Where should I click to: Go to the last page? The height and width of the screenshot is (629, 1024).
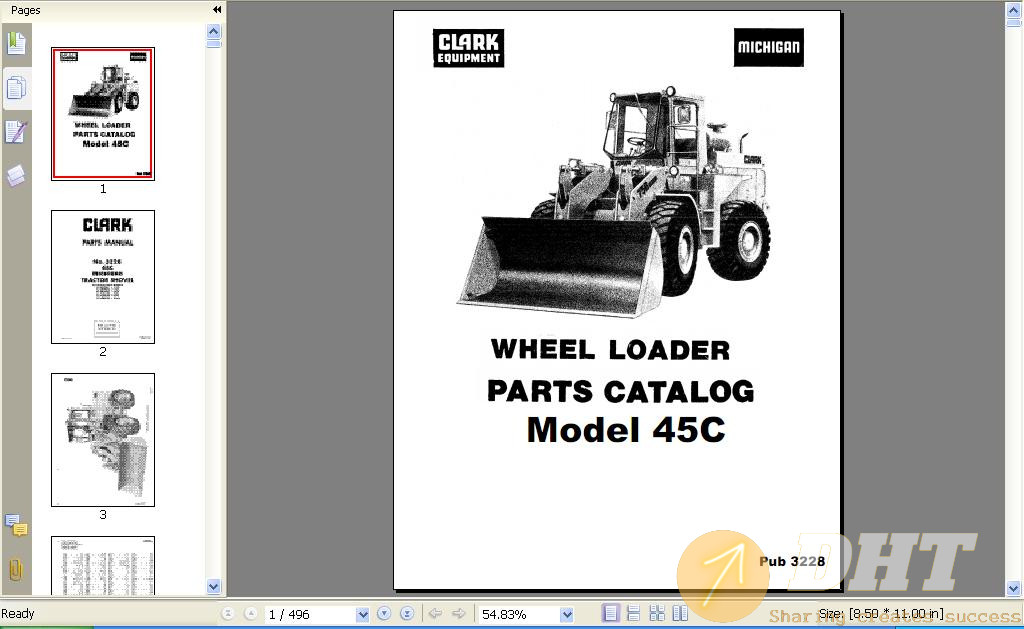click(407, 614)
